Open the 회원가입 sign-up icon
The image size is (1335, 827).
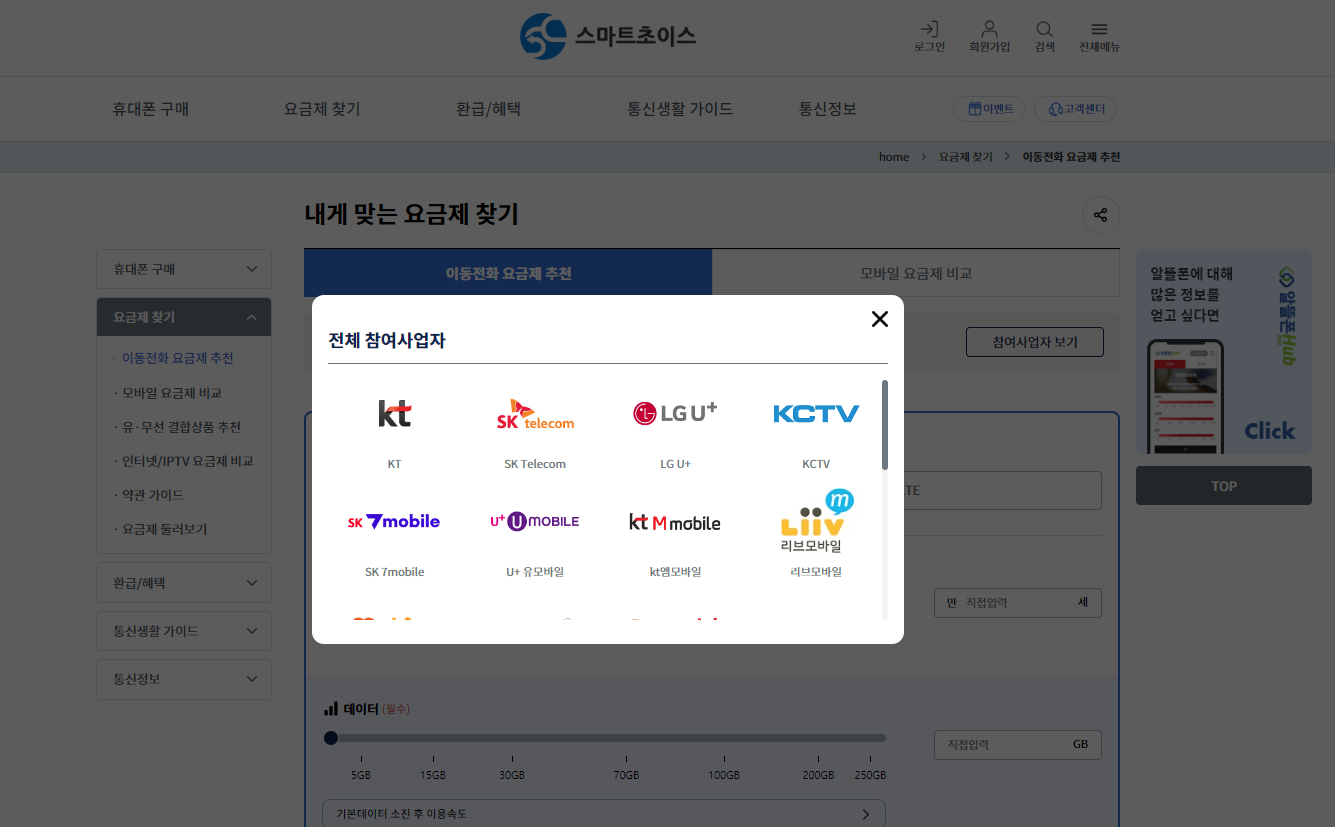point(989,36)
